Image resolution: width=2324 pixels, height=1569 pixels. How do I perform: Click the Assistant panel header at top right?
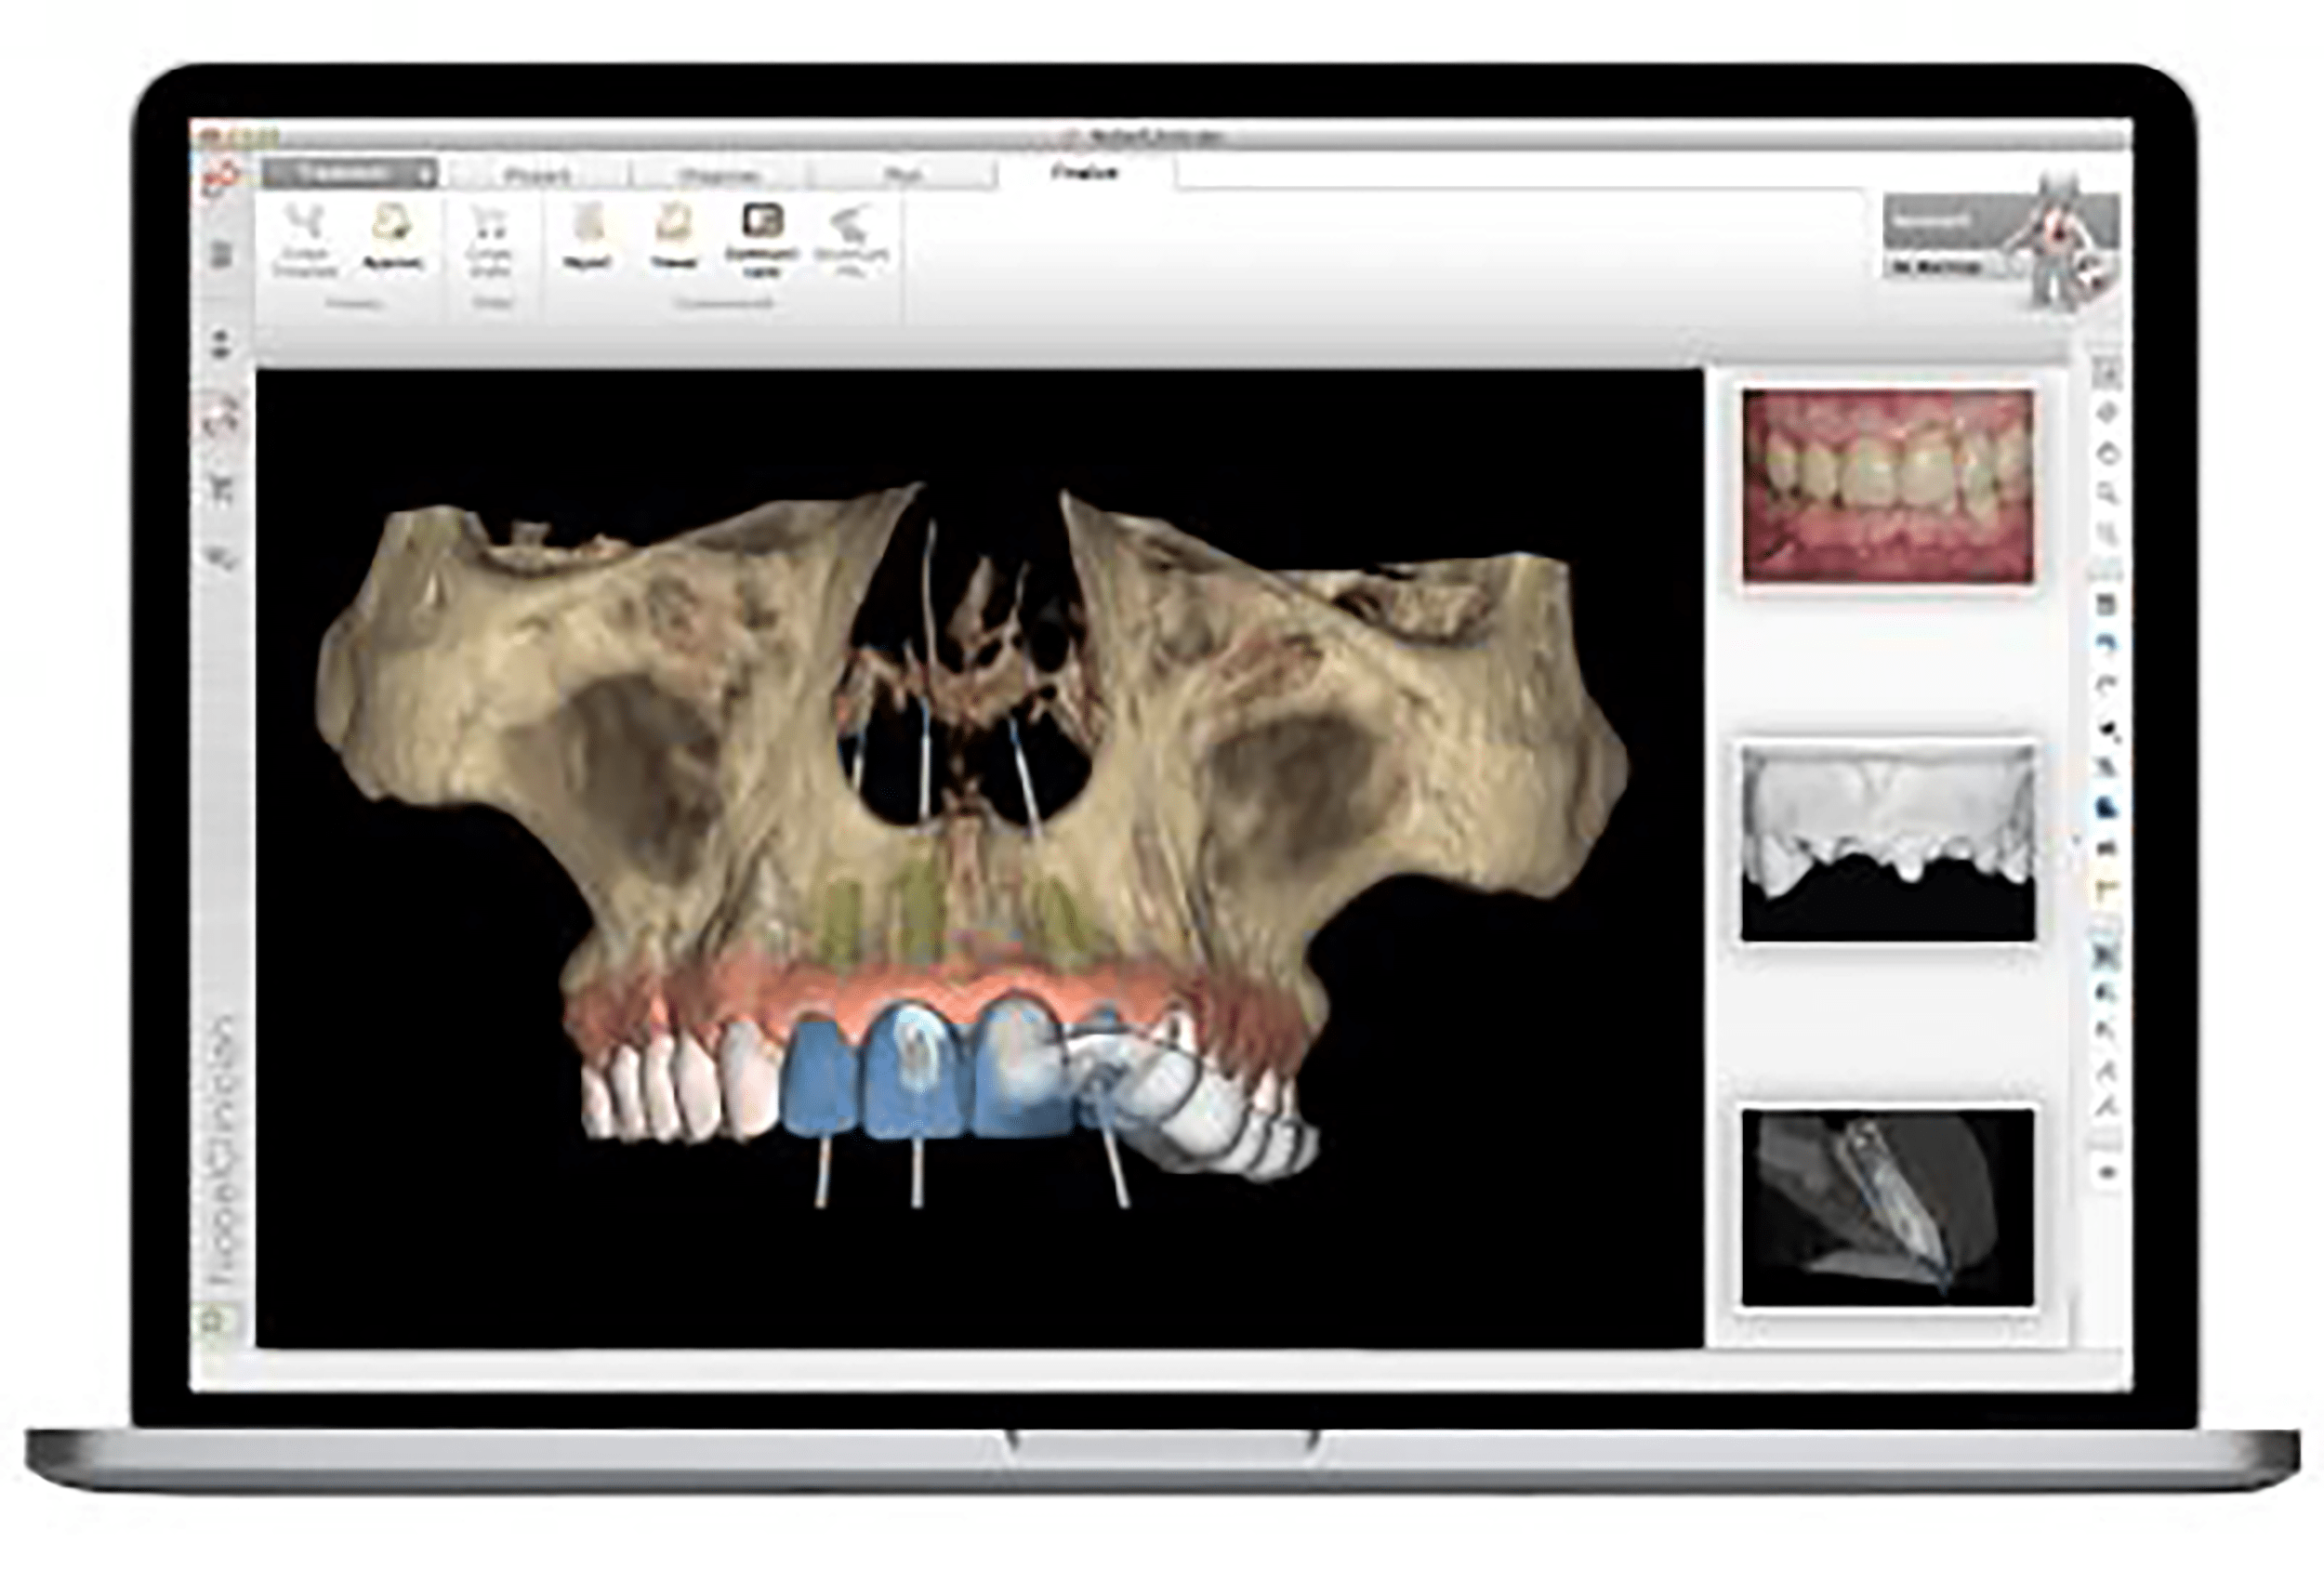(x=1945, y=221)
